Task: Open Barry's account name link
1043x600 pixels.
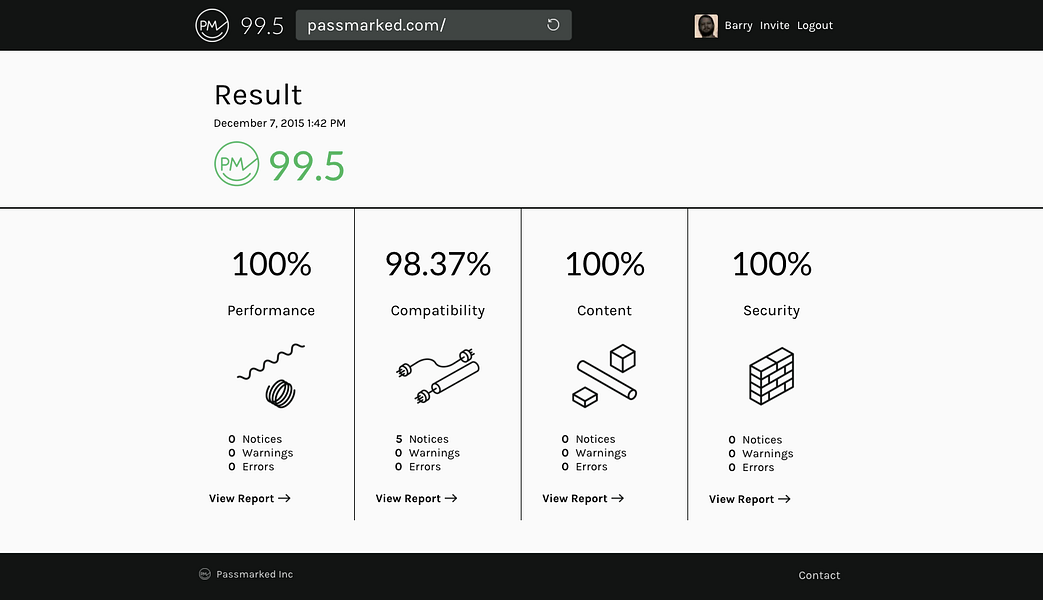Action: (x=738, y=25)
